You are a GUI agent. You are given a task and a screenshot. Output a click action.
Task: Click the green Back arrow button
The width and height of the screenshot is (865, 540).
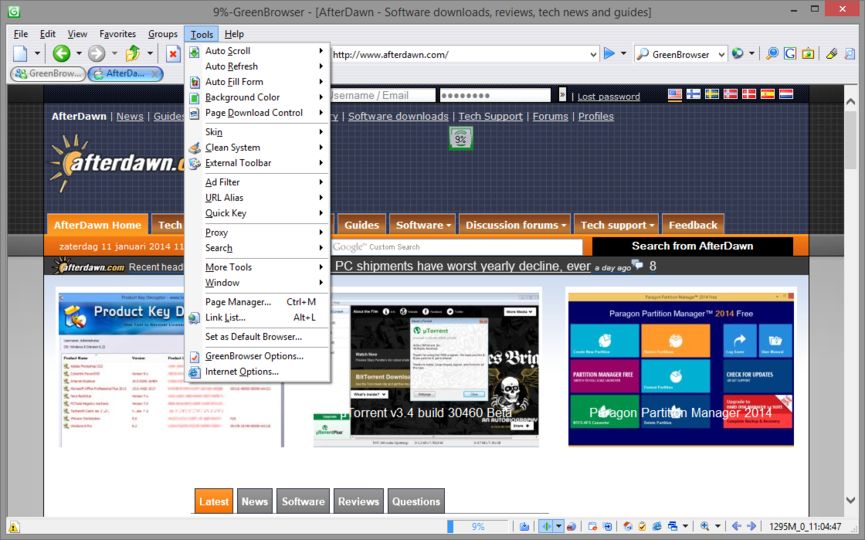pyautogui.click(x=61, y=54)
